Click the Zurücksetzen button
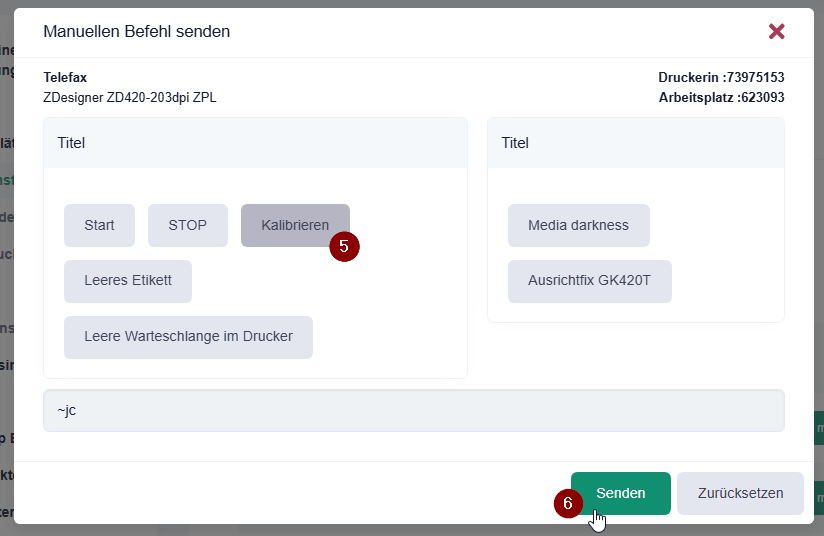The image size is (824, 536). point(740,493)
